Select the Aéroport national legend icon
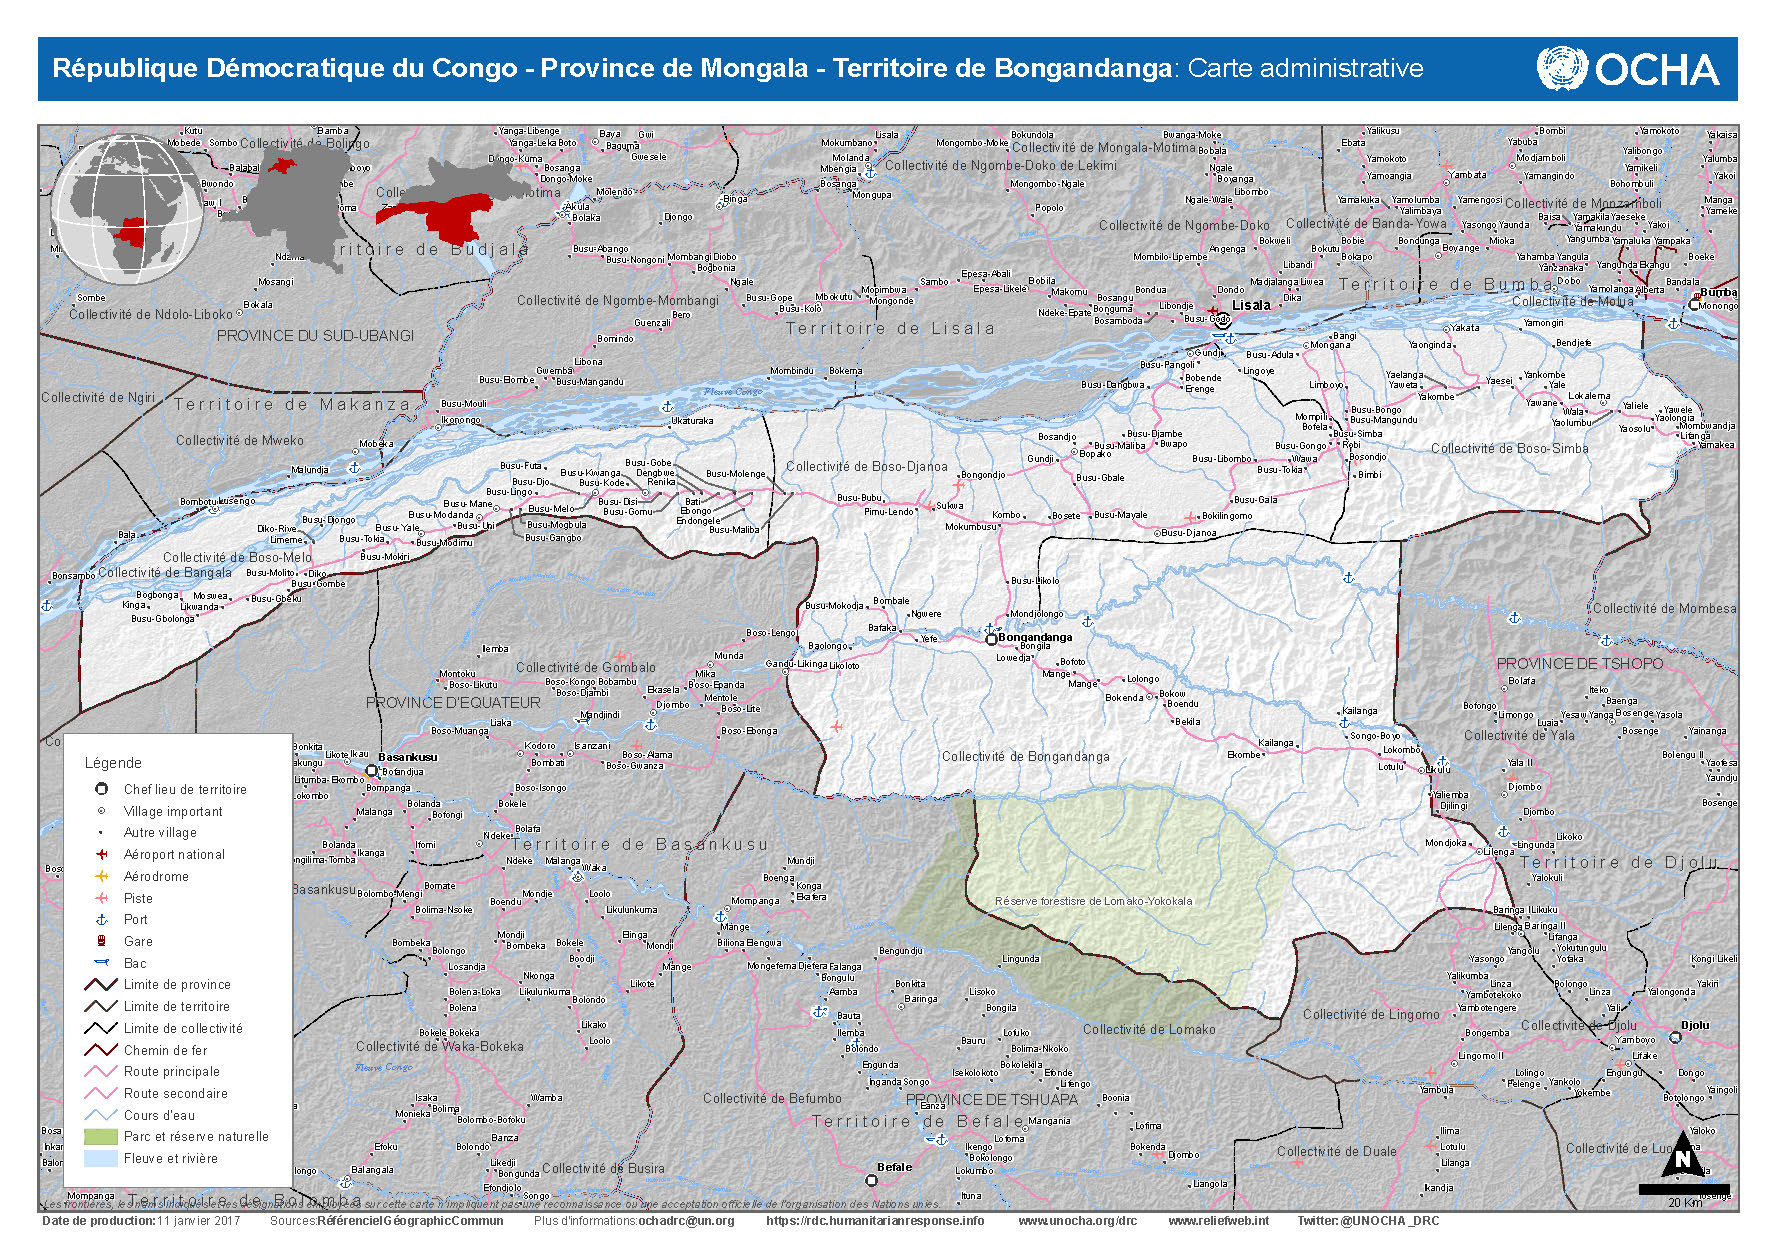The image size is (1778, 1249). [x=101, y=854]
